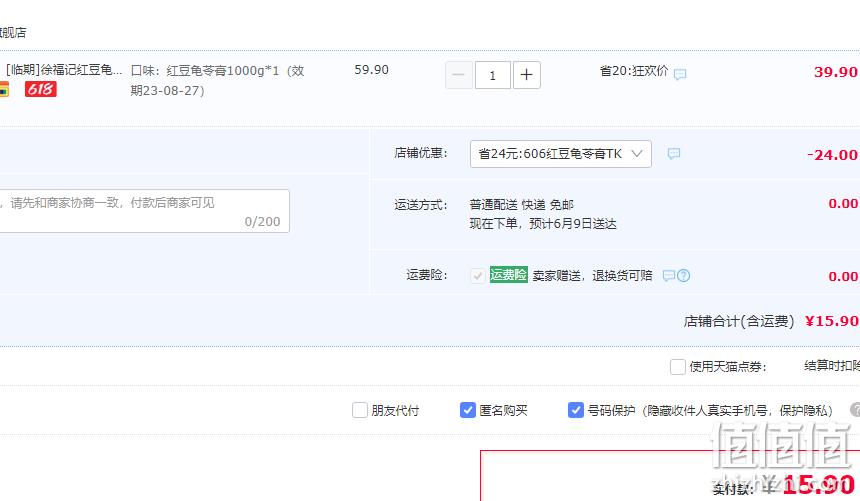Viewport: 860px width, 501px height.
Task: Open the 店铺优惠 discount dropdown
Action: pos(561,154)
